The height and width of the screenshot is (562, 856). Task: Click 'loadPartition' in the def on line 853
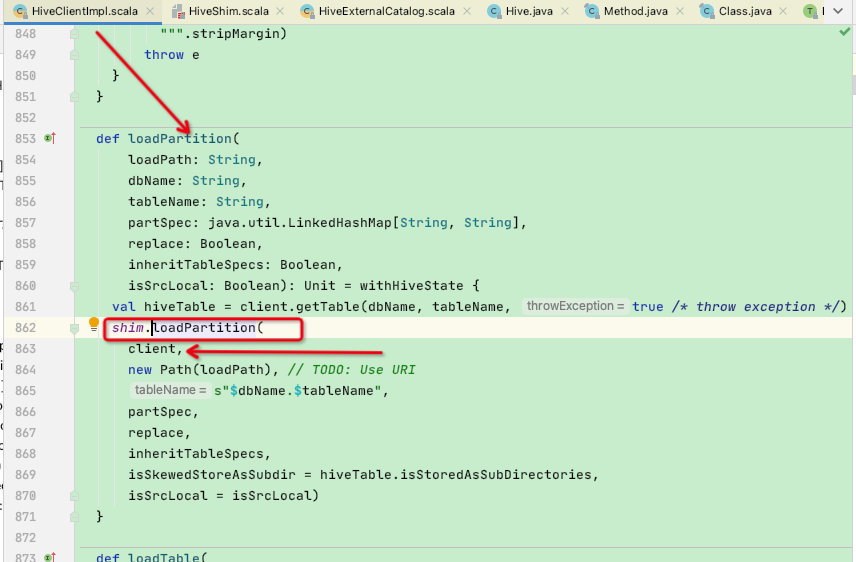tap(180, 139)
